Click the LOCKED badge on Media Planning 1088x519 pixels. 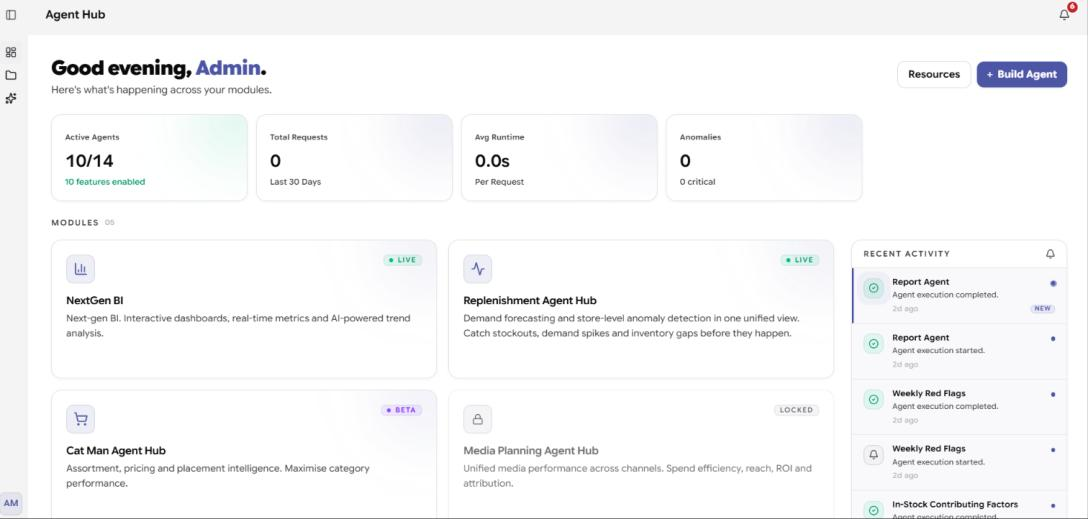[x=796, y=410]
